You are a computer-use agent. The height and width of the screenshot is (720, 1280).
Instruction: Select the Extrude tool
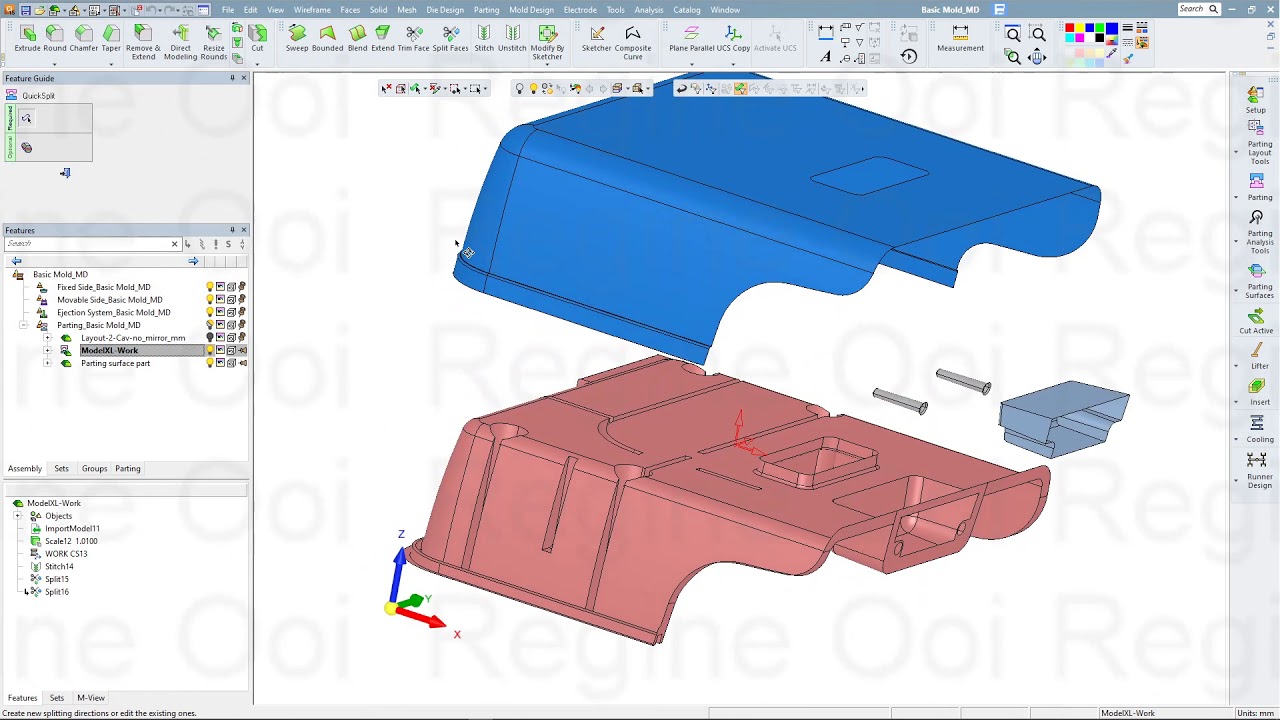click(27, 40)
